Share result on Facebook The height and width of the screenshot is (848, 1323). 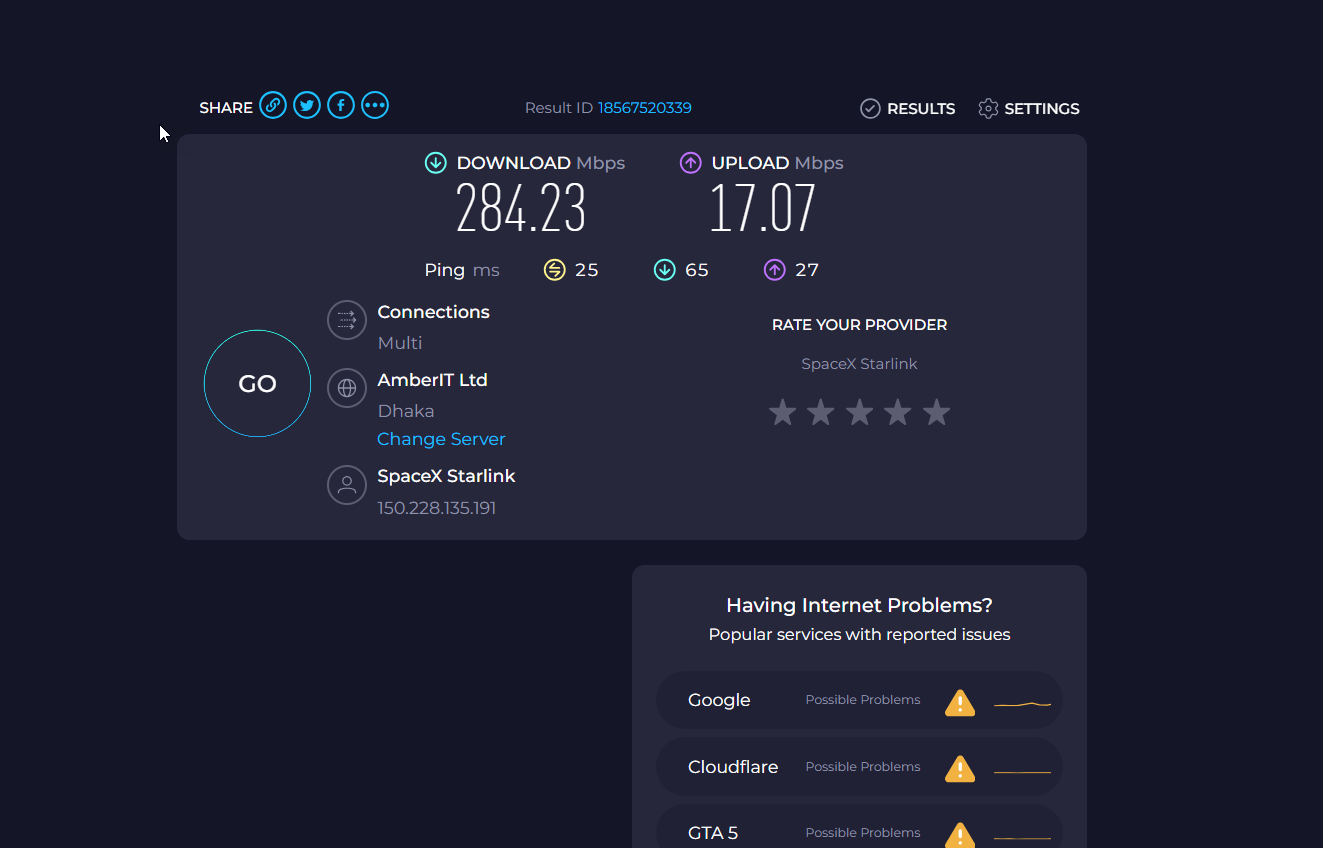(341, 105)
